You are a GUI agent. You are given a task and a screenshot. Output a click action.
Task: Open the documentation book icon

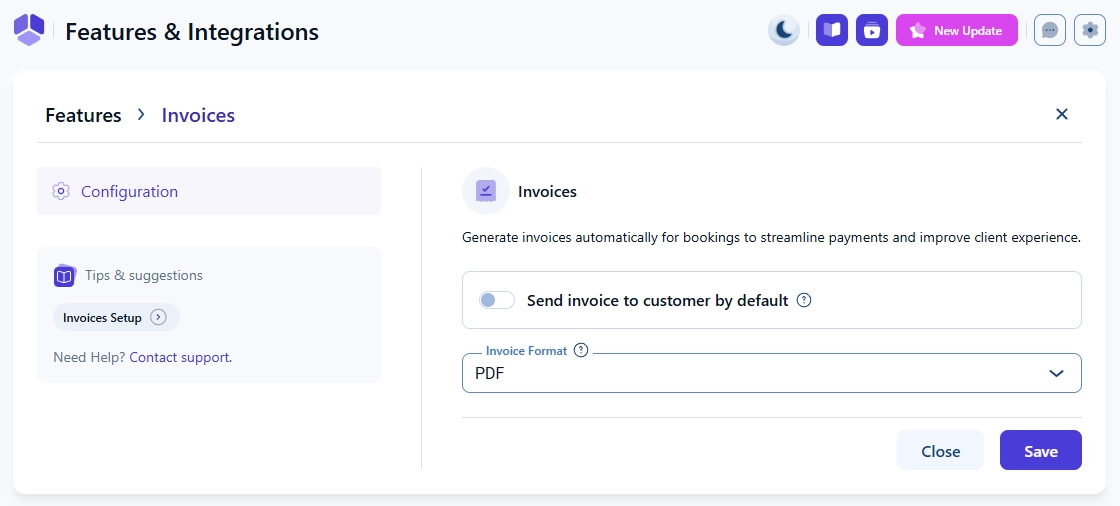[832, 30]
